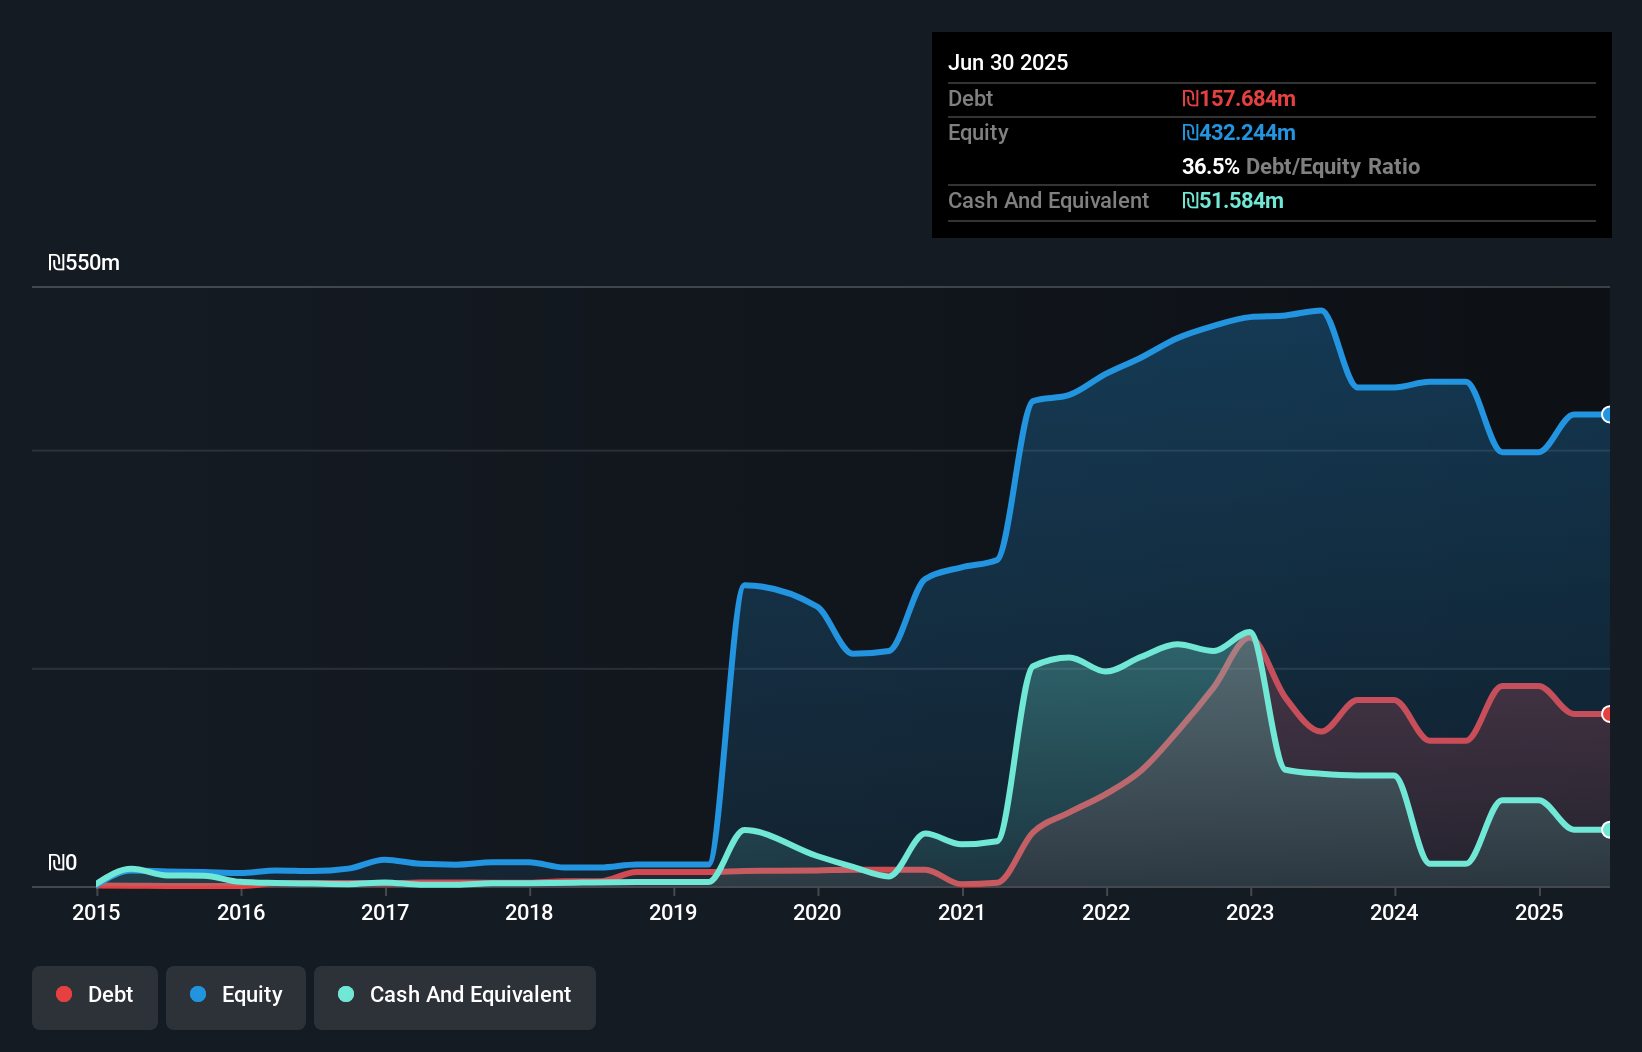Click the teal Cash And Equivalent dot icon

click(x=345, y=994)
